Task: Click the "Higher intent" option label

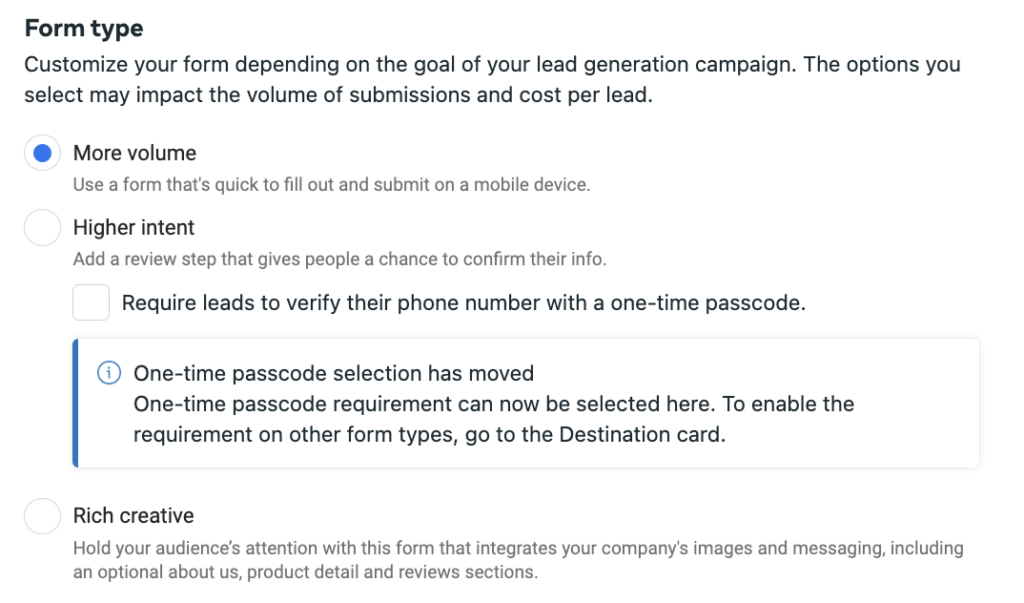Action: (x=134, y=228)
